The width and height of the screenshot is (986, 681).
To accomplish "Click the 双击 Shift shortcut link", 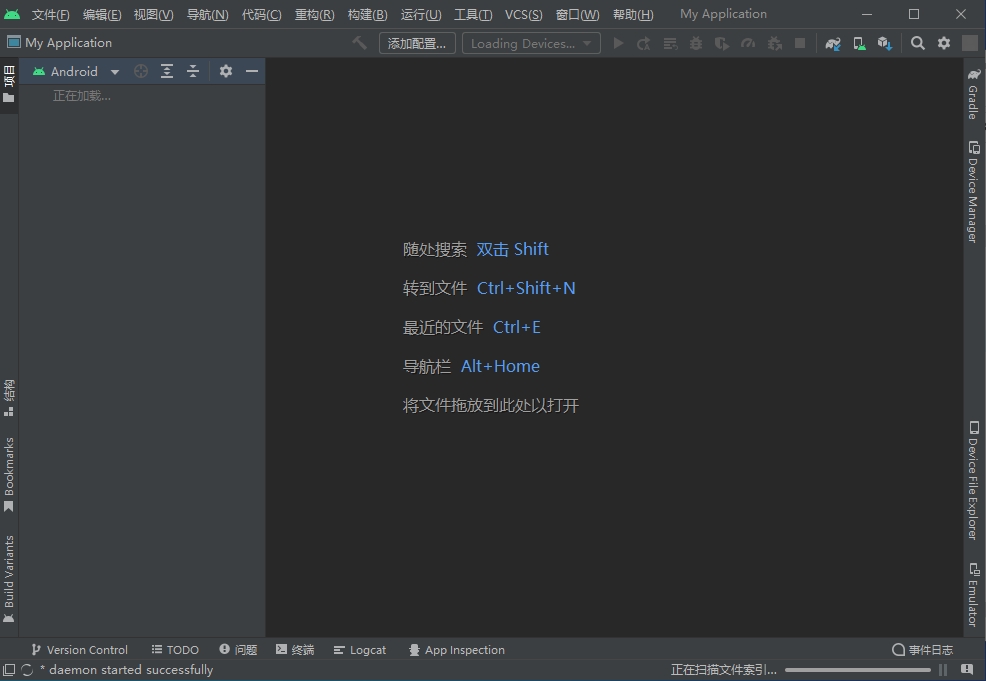I will [x=512, y=249].
